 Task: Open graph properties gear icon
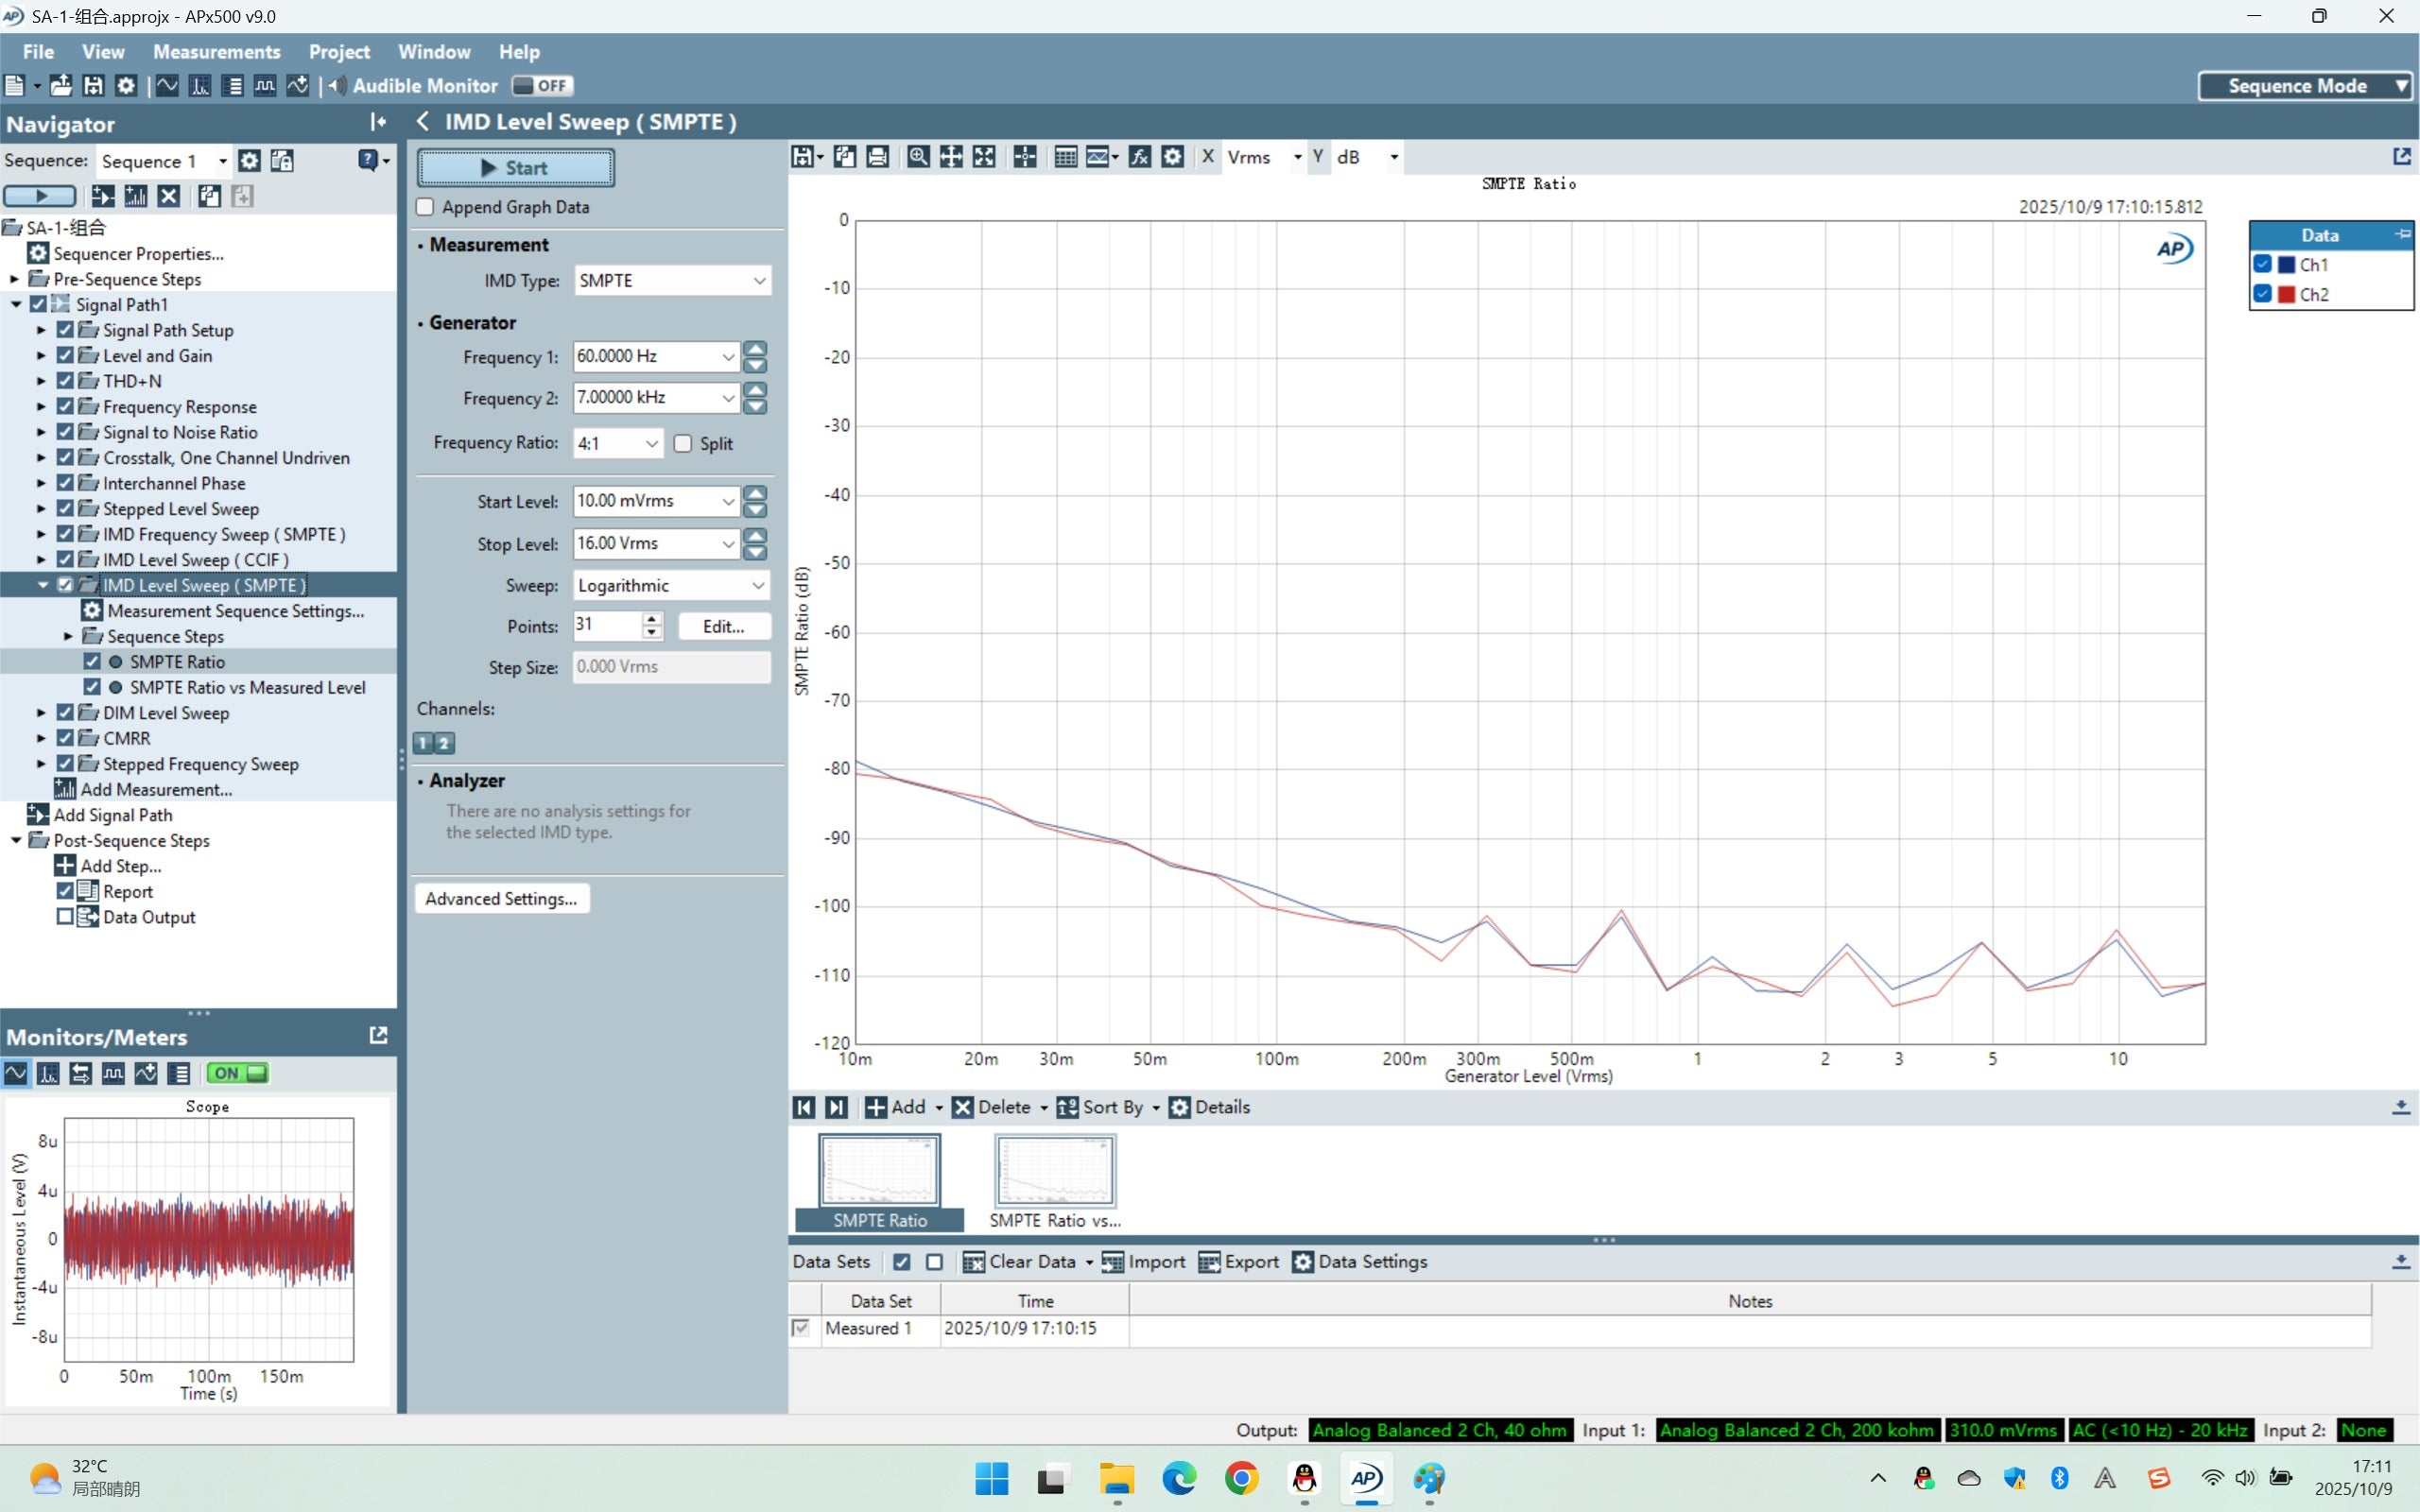click(1173, 157)
